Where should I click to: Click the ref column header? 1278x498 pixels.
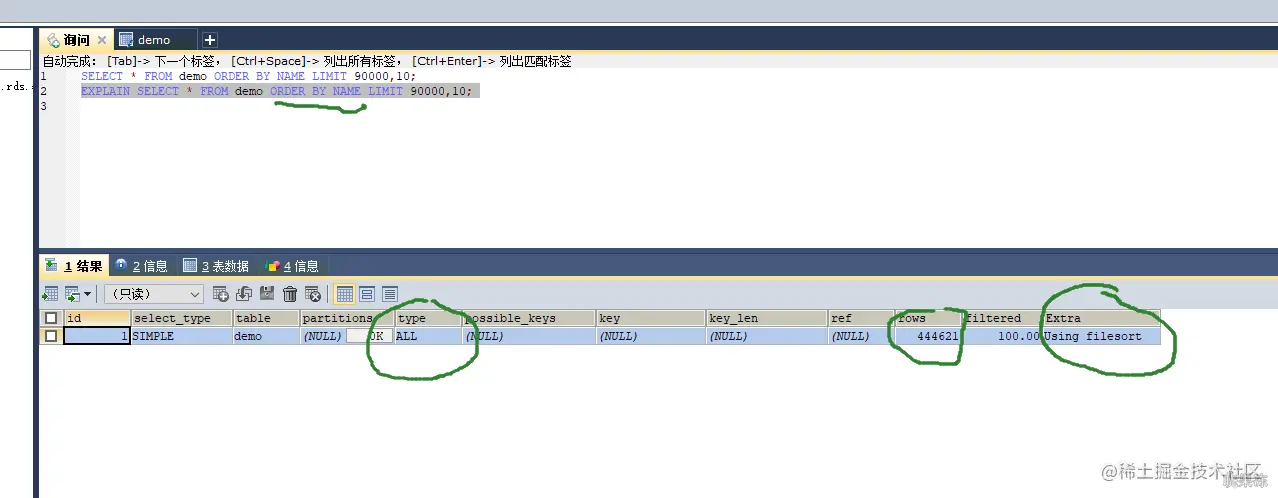pos(861,318)
